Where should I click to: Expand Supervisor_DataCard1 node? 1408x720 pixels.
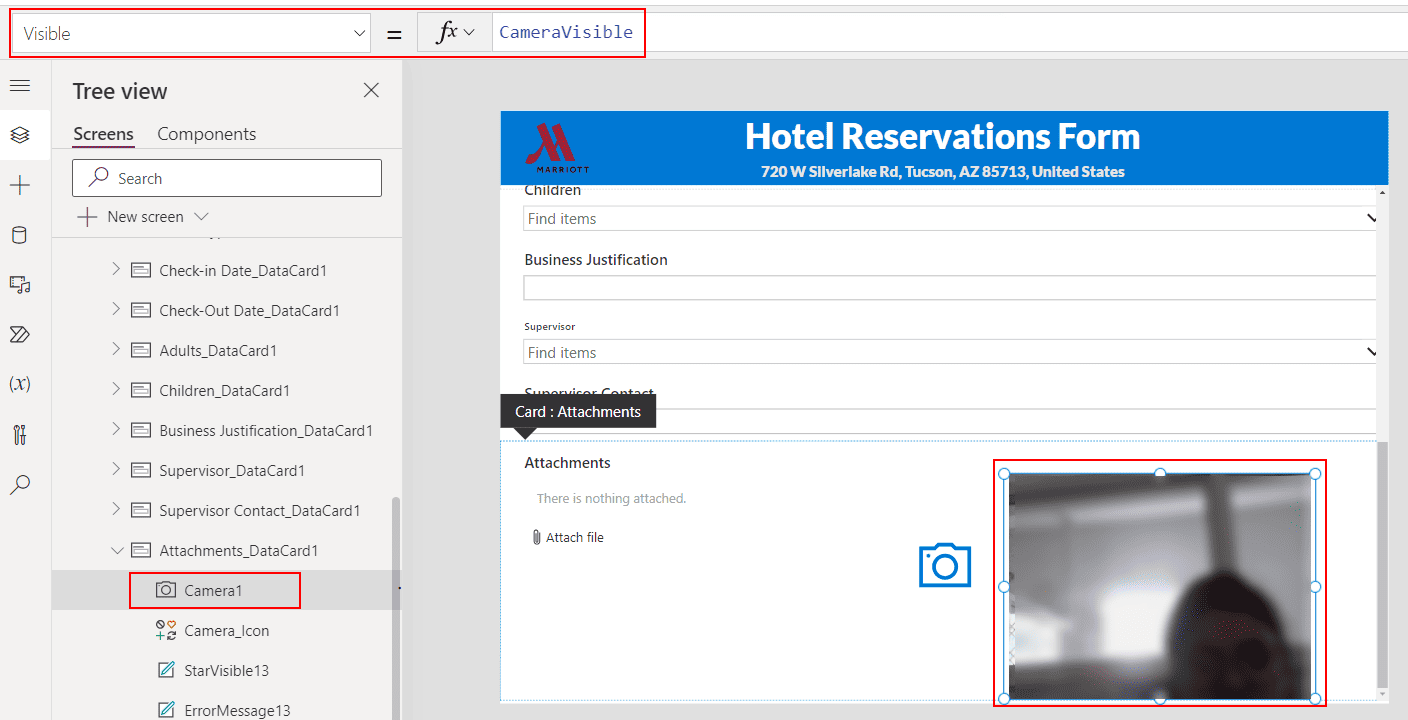click(x=116, y=469)
